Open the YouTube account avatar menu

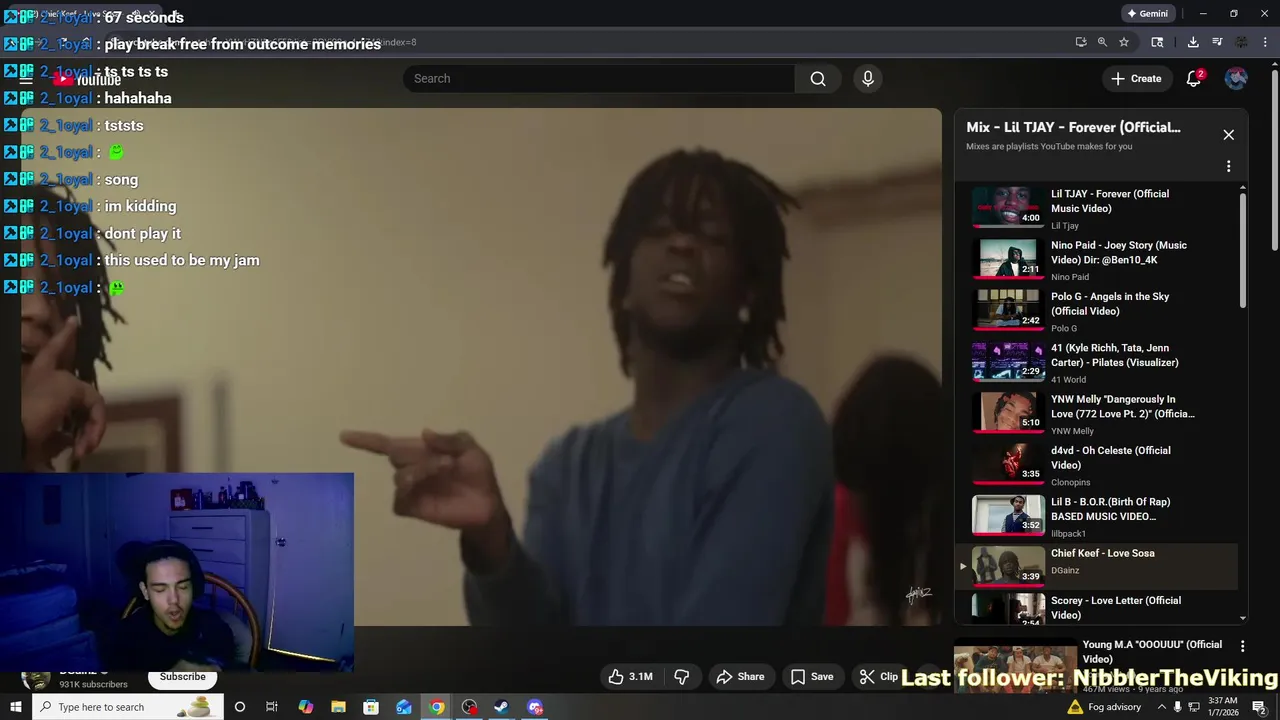(x=1237, y=79)
